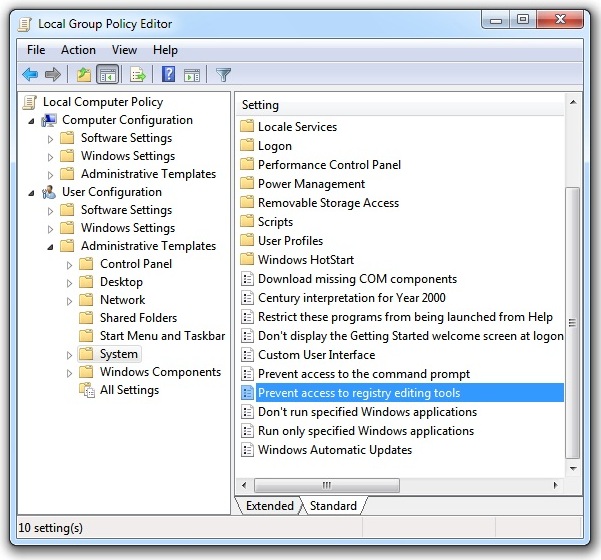601x560 pixels.
Task: Click the Show/Hide Action Pane icon
Action: [192, 75]
